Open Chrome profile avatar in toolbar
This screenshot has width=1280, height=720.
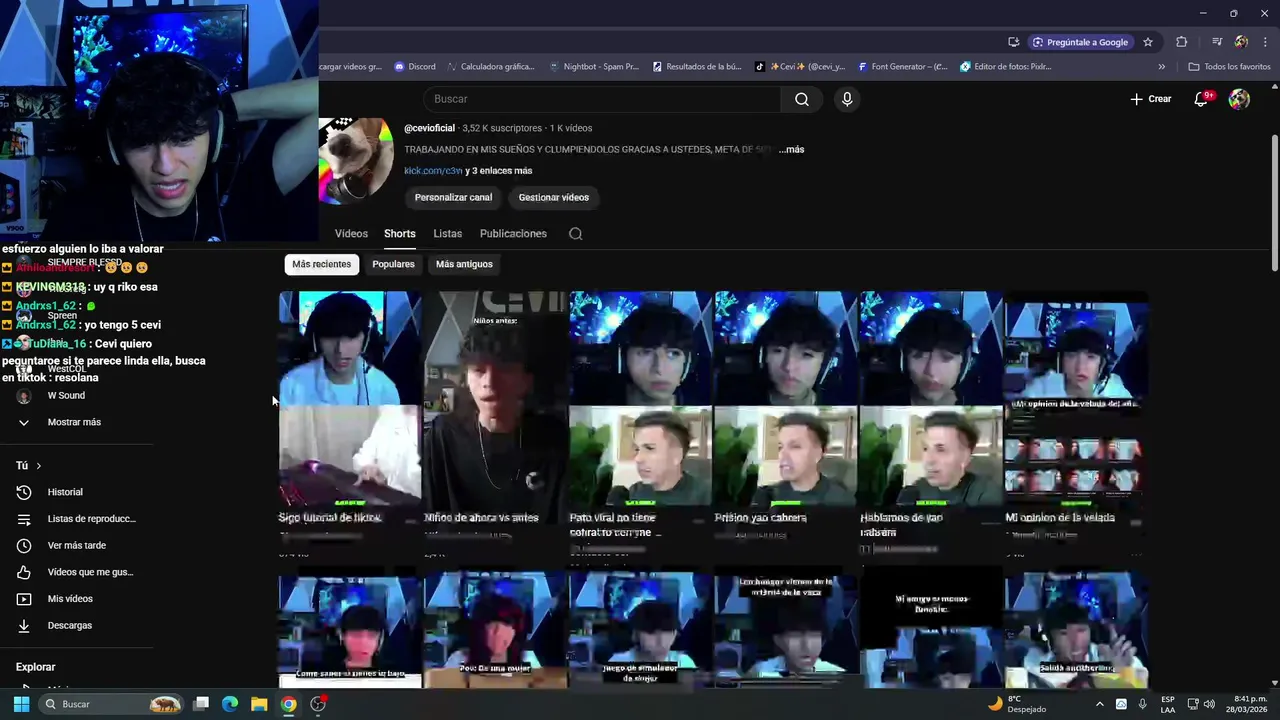(1241, 42)
